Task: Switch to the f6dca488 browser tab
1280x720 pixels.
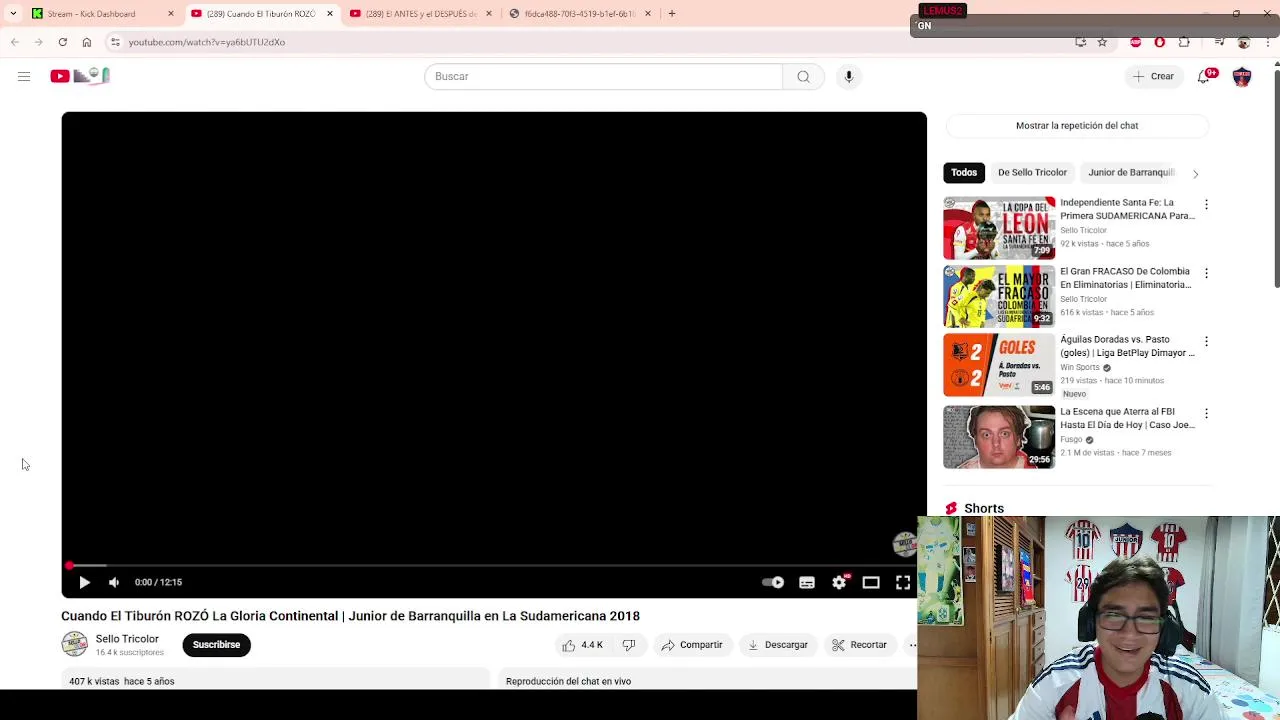Action: 580,14
